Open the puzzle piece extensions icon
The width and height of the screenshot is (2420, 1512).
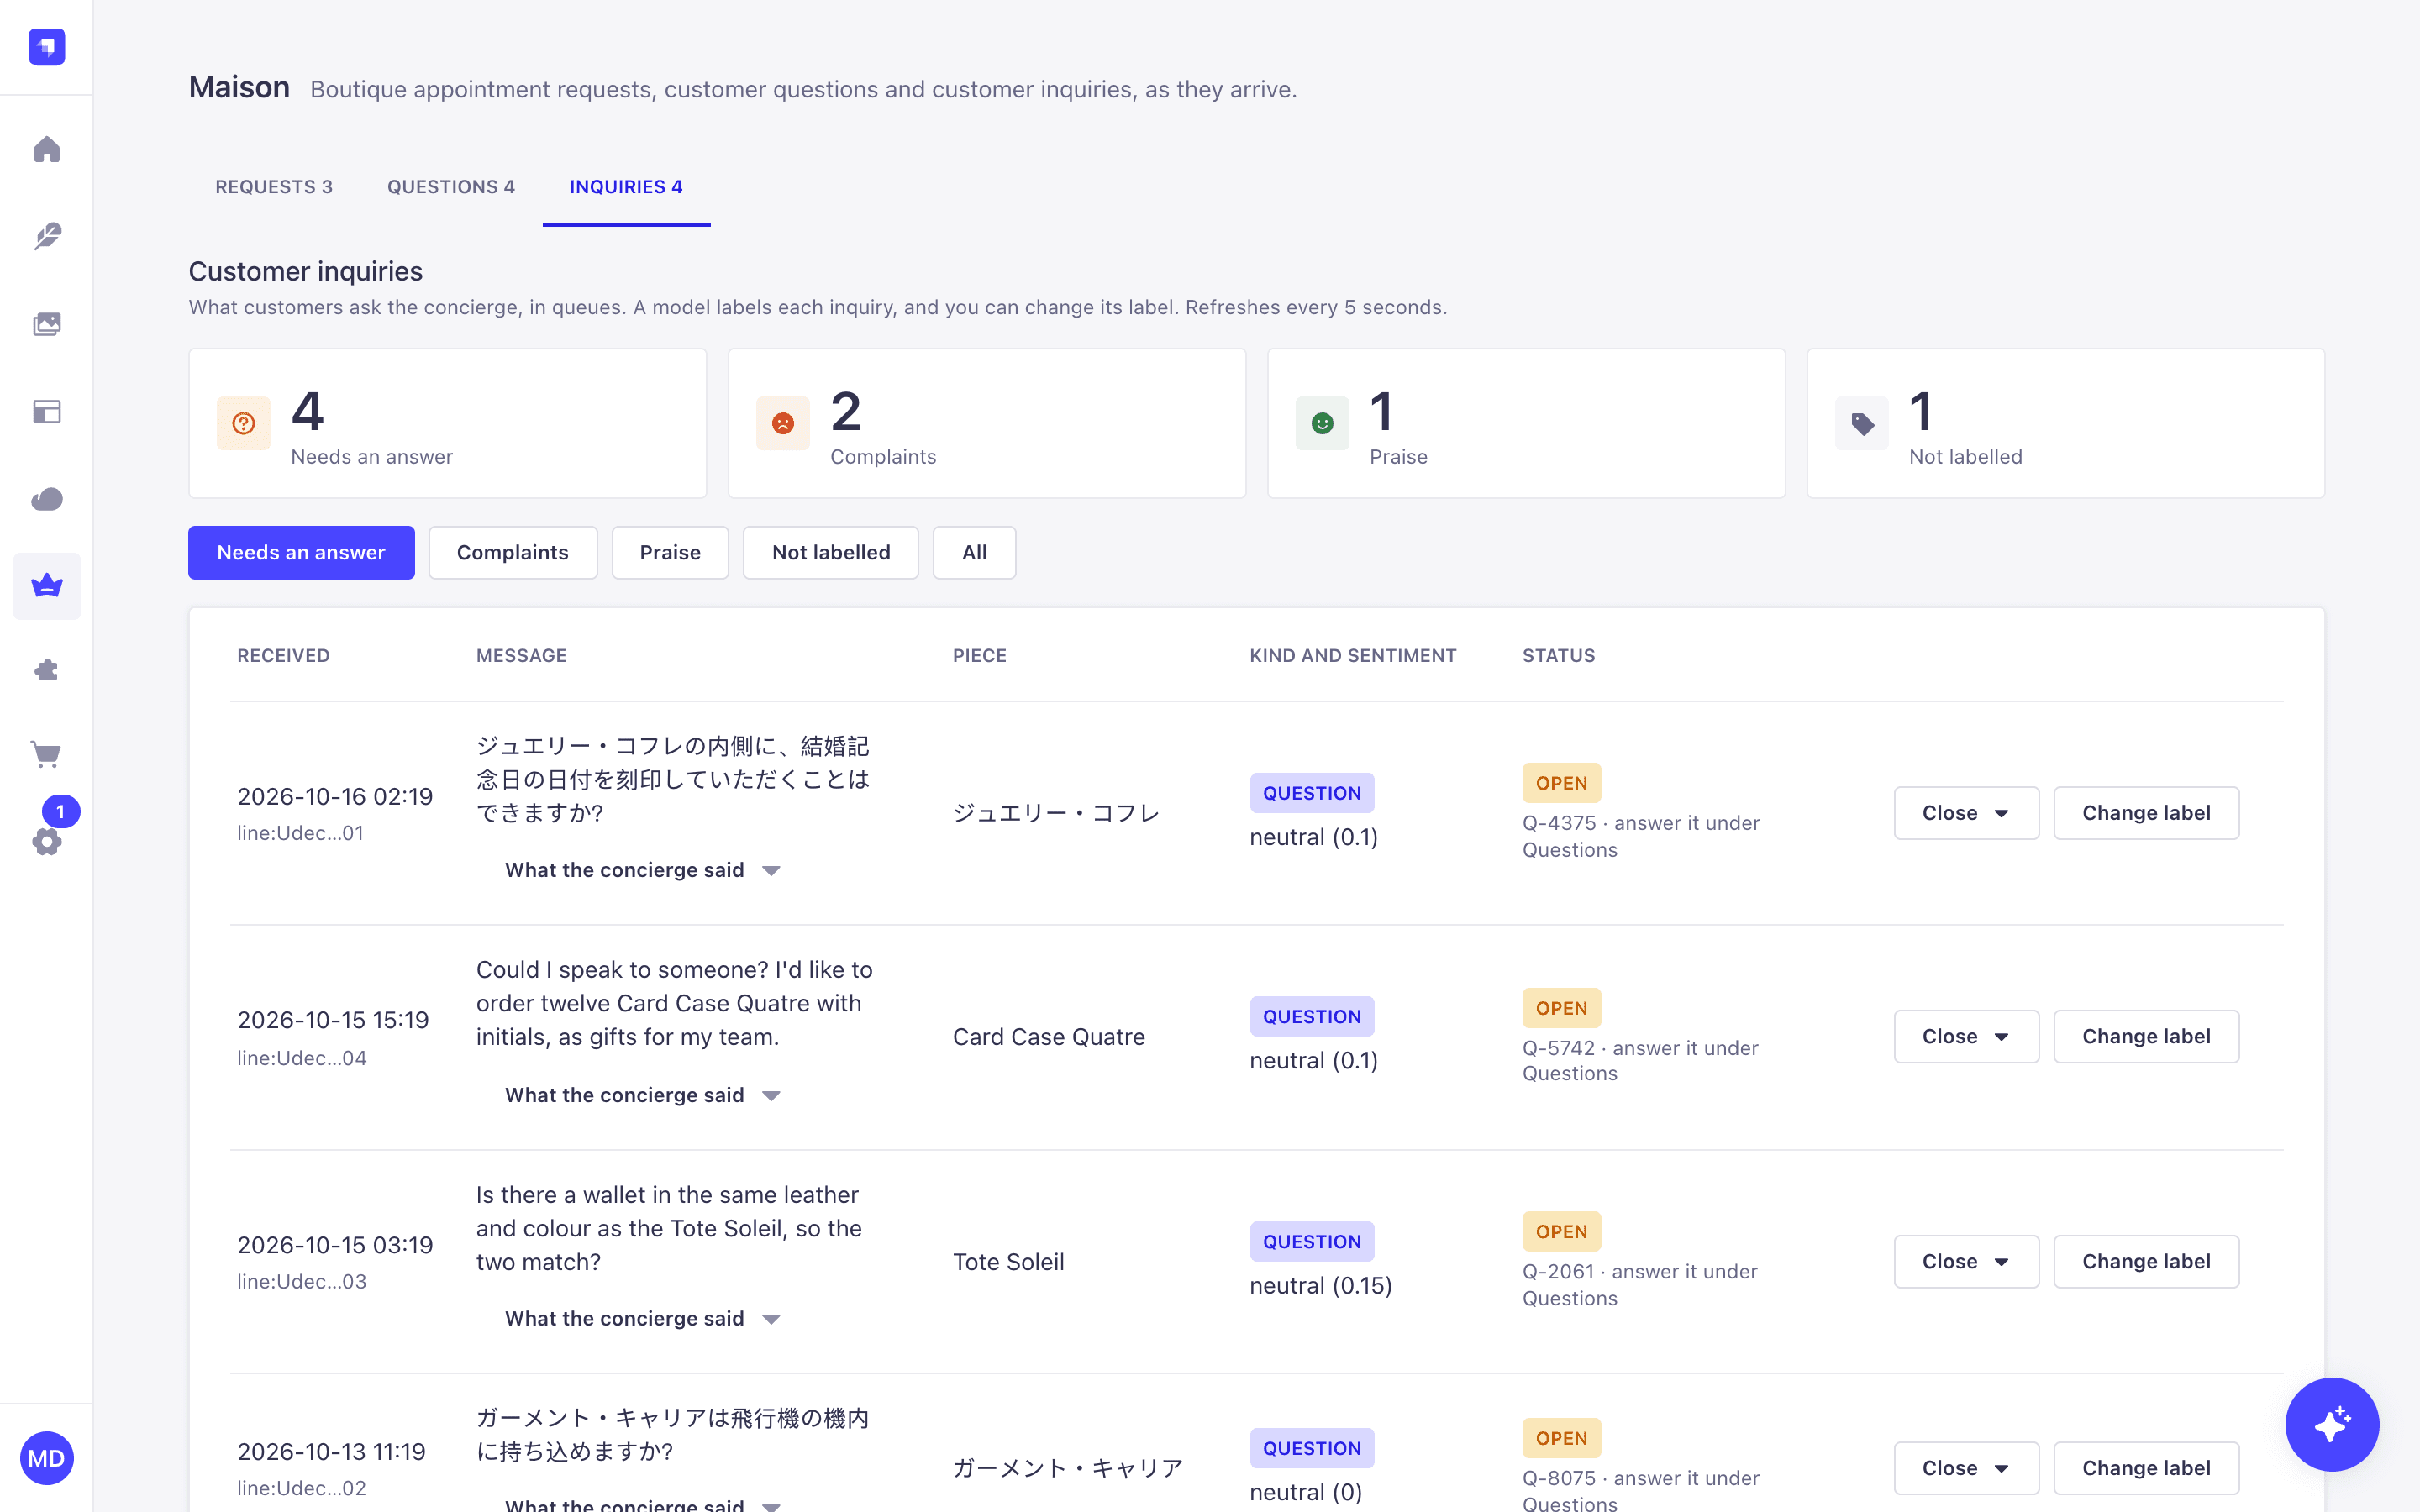click(x=47, y=670)
